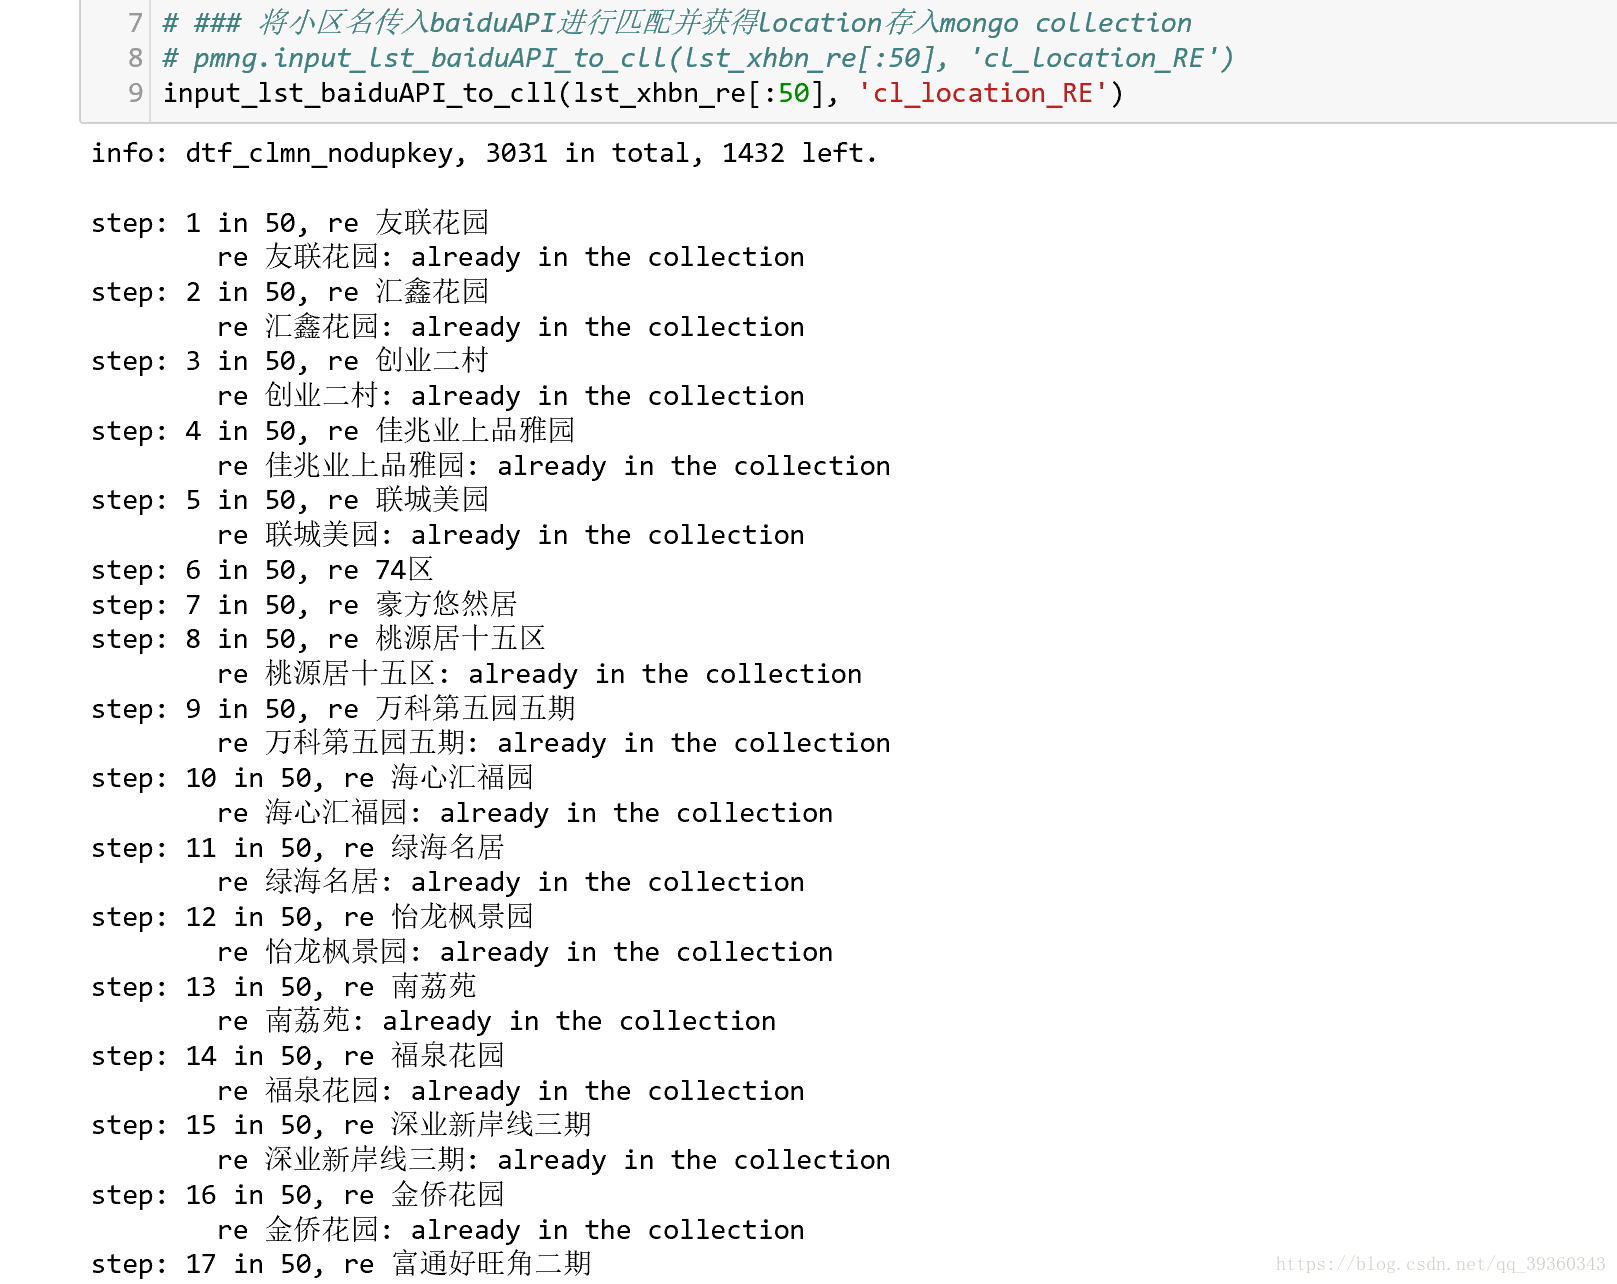Click output line 'step: 7 in 50, re 豪方悠然居'
This screenshot has width=1617, height=1284.
tap(304, 605)
